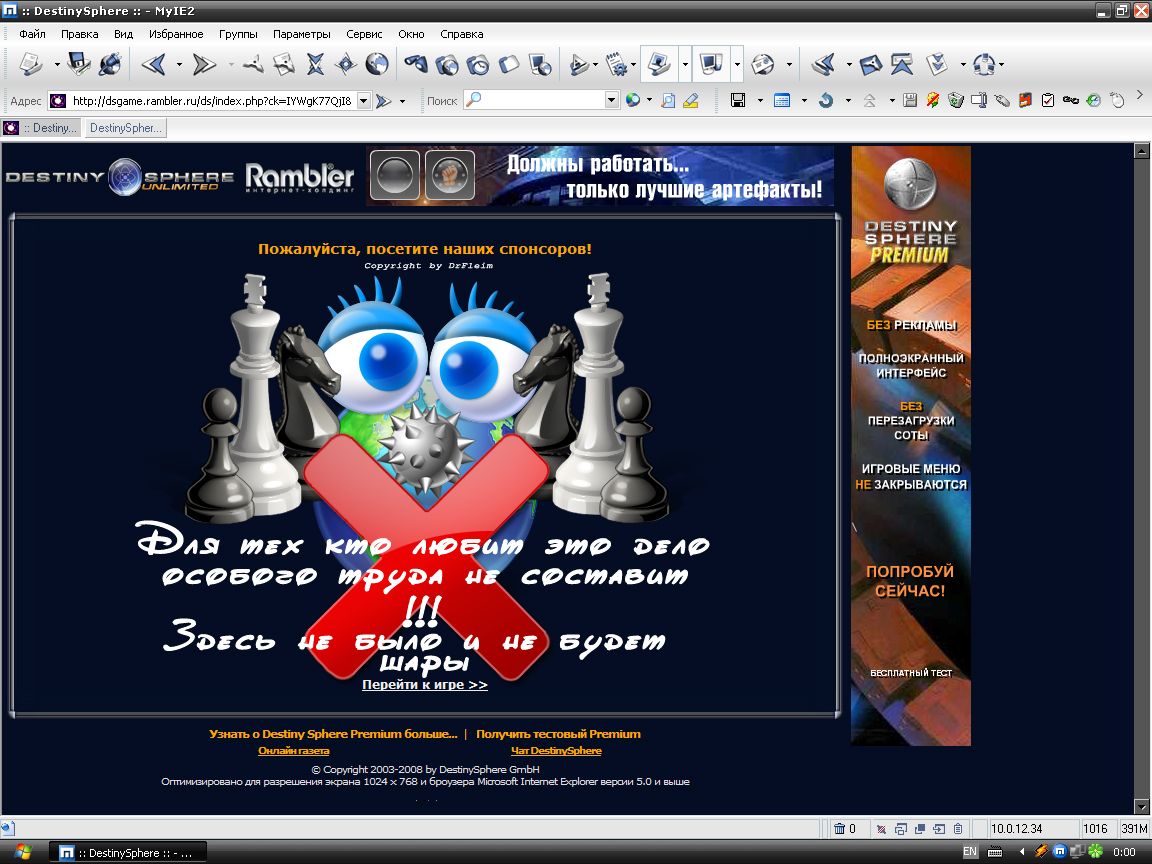Expand the Back button history dropdown
1152x864 pixels.
pos(179,65)
